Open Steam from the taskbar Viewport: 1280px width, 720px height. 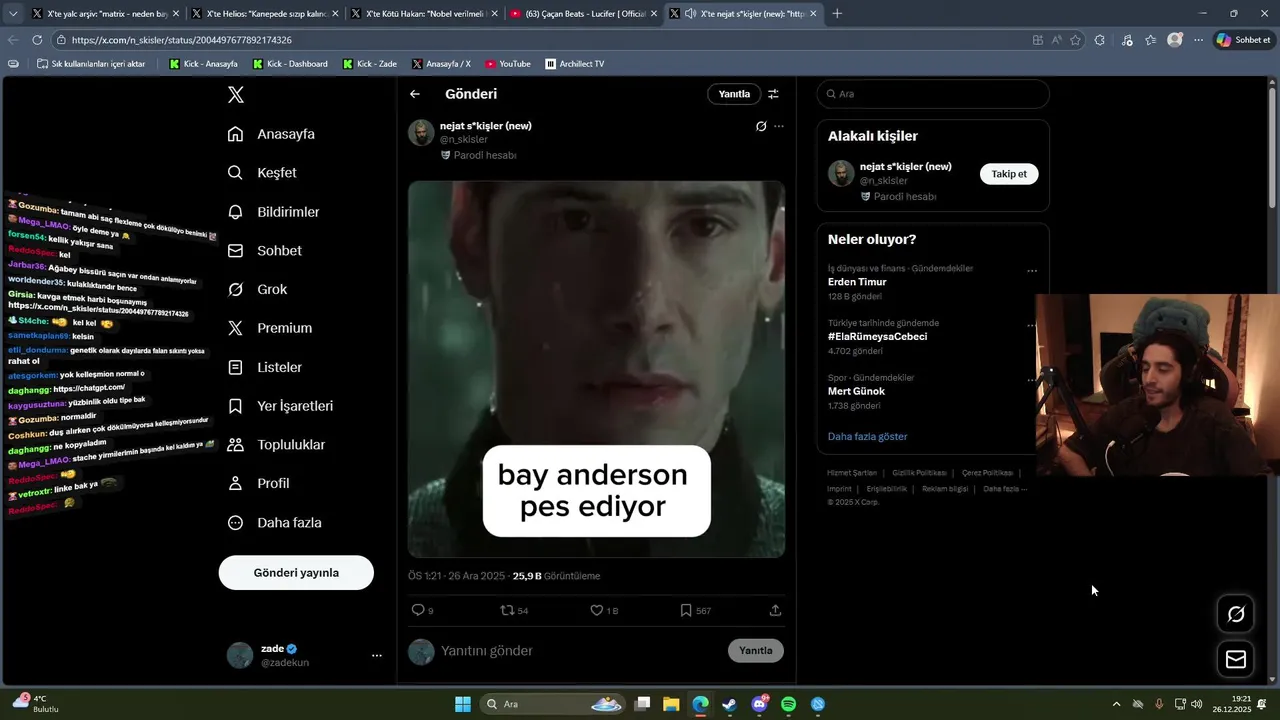click(x=730, y=704)
